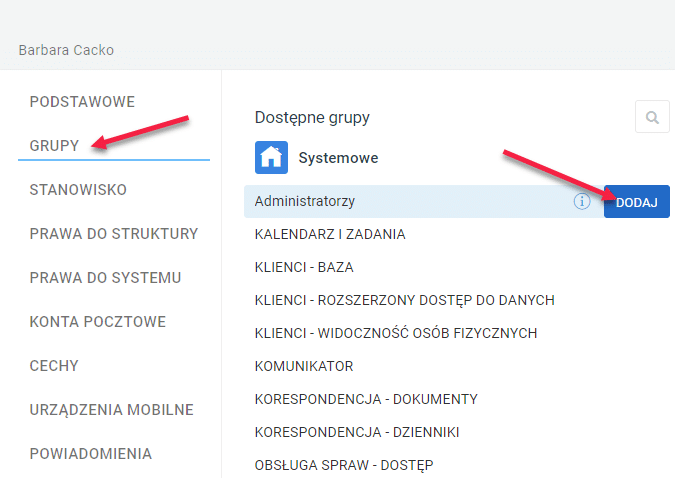Switch to the GRUPY tab

(x=54, y=146)
